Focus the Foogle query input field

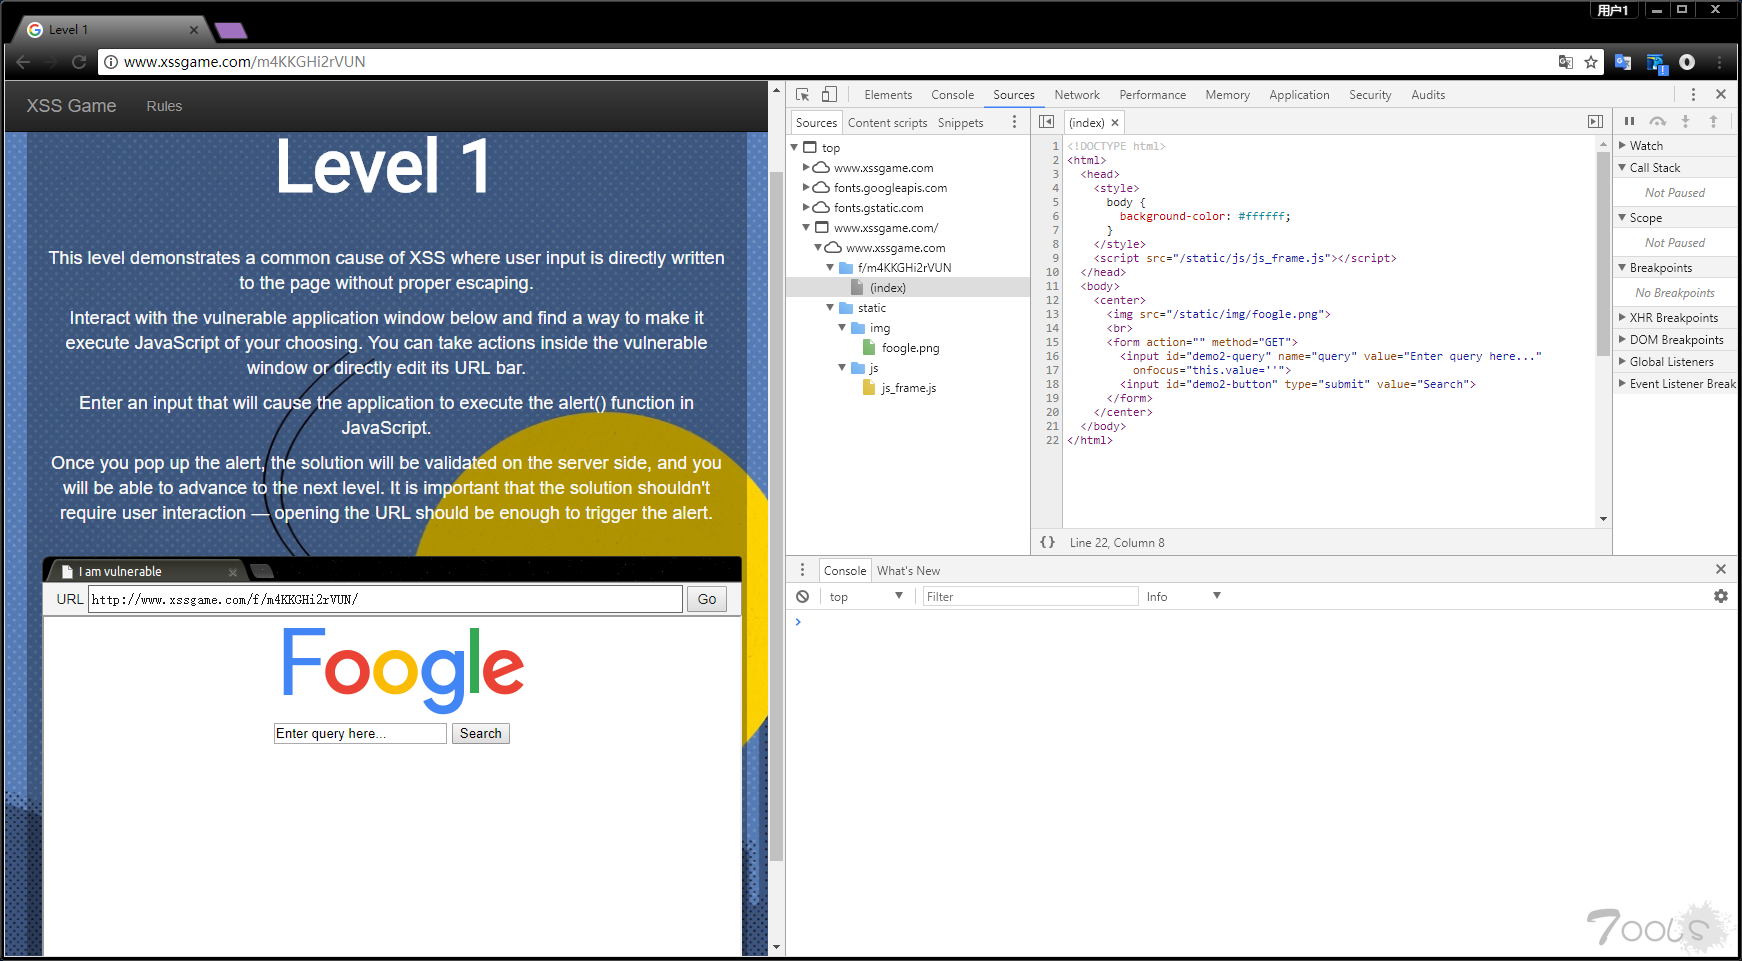[360, 733]
